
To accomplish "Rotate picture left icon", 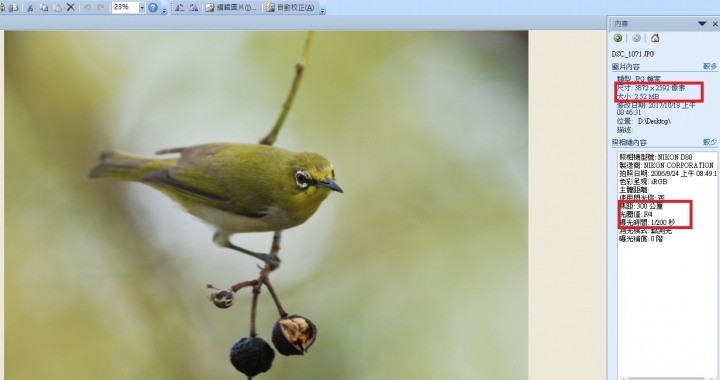I will pos(180,7).
